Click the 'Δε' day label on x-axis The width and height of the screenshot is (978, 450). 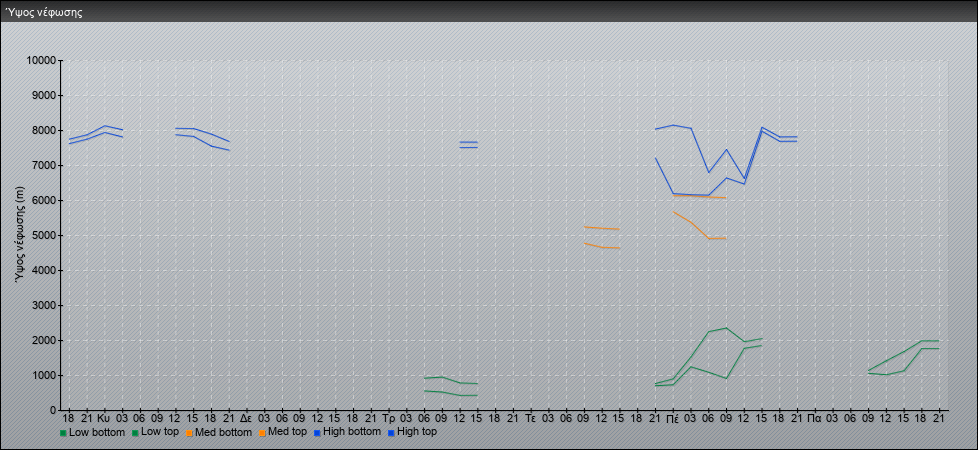pyautogui.click(x=246, y=417)
